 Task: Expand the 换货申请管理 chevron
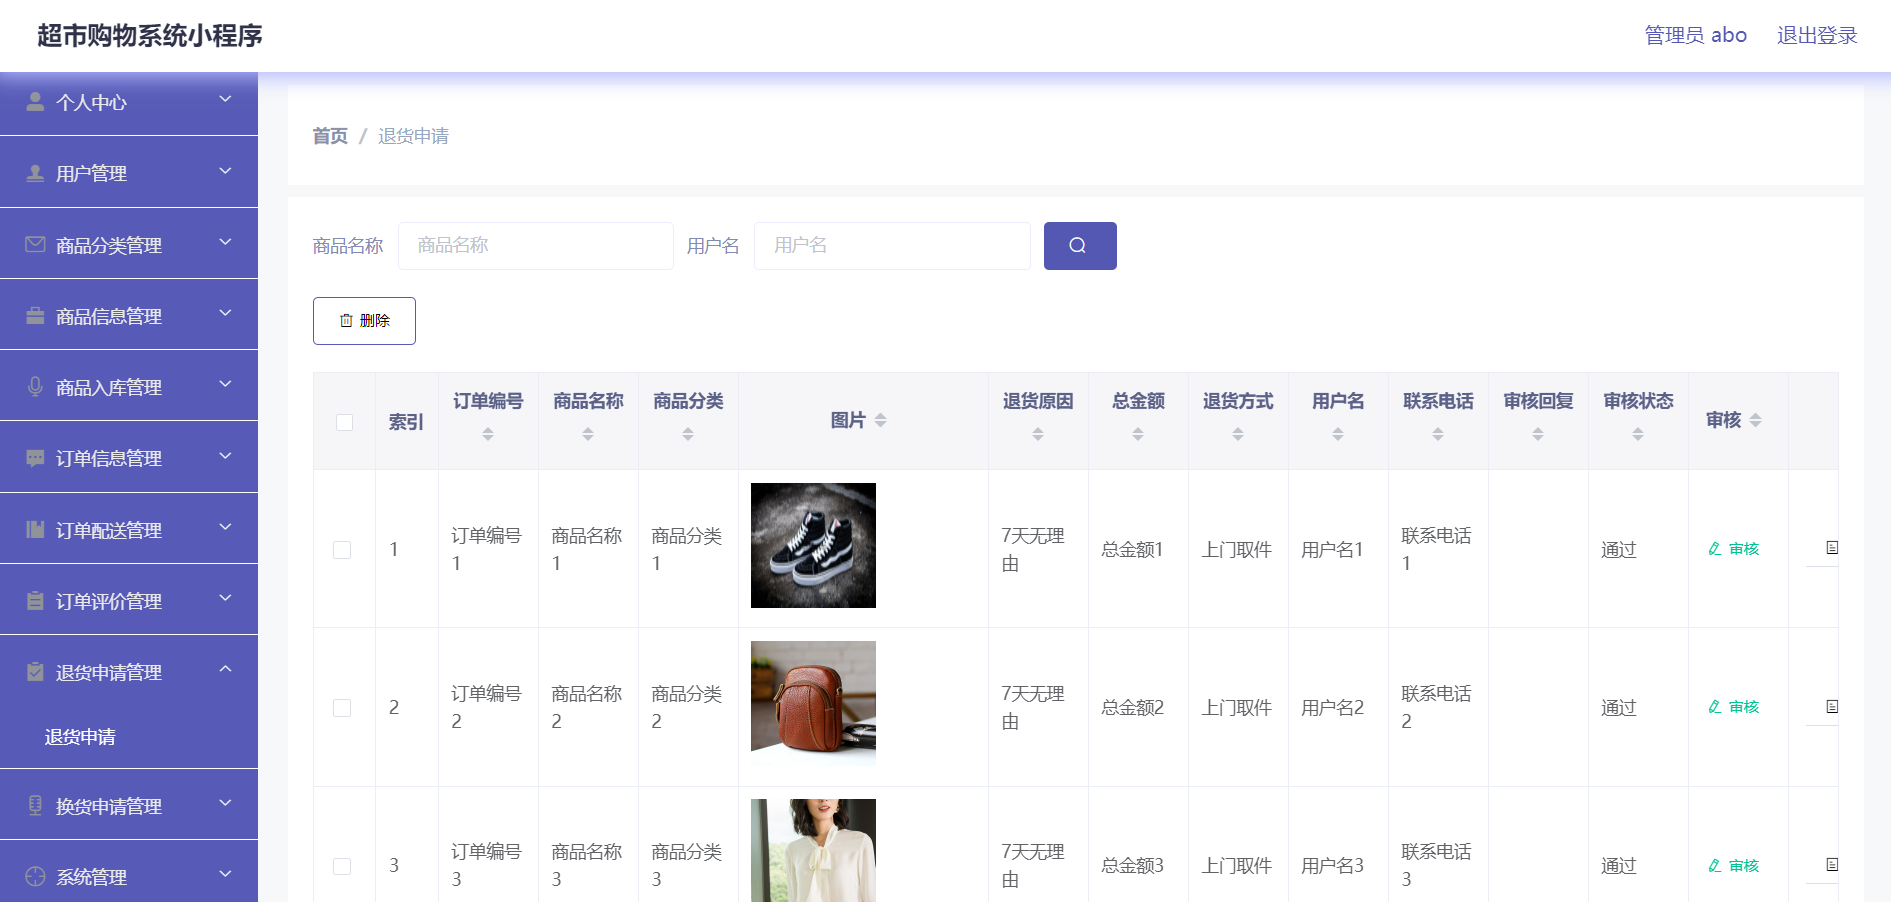pyautogui.click(x=225, y=803)
